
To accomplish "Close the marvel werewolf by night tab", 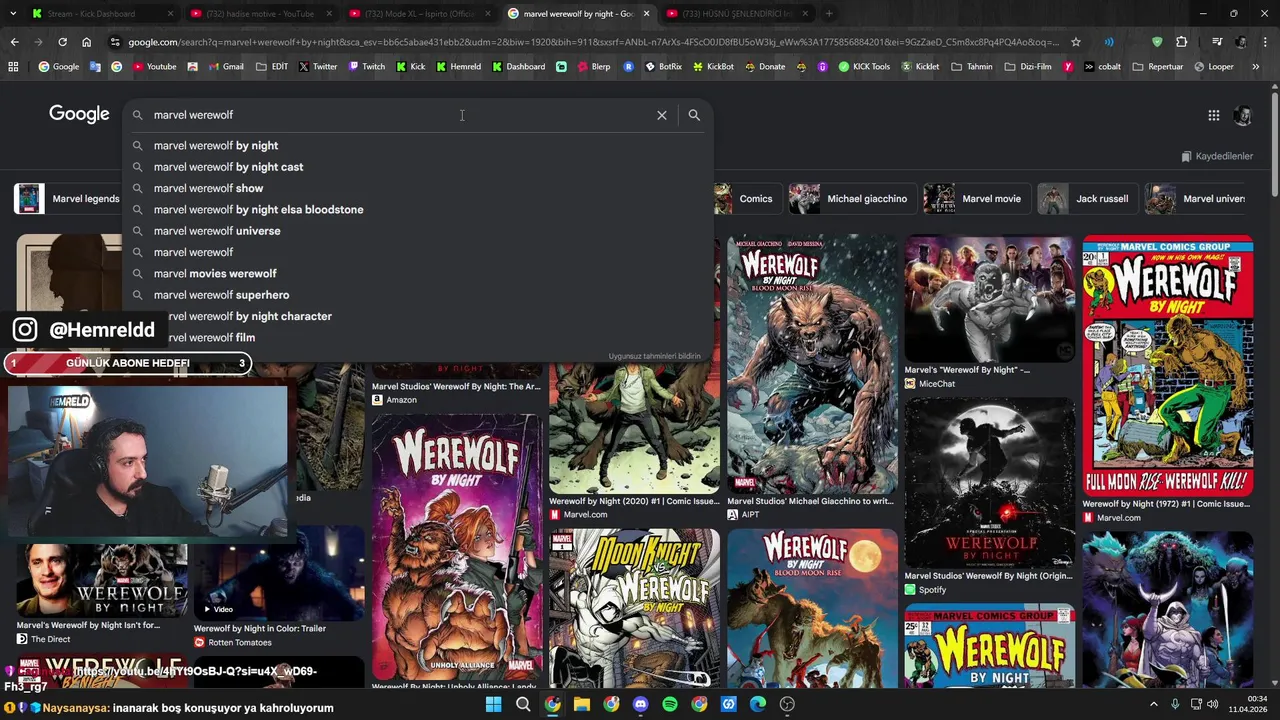I will 646,14.
